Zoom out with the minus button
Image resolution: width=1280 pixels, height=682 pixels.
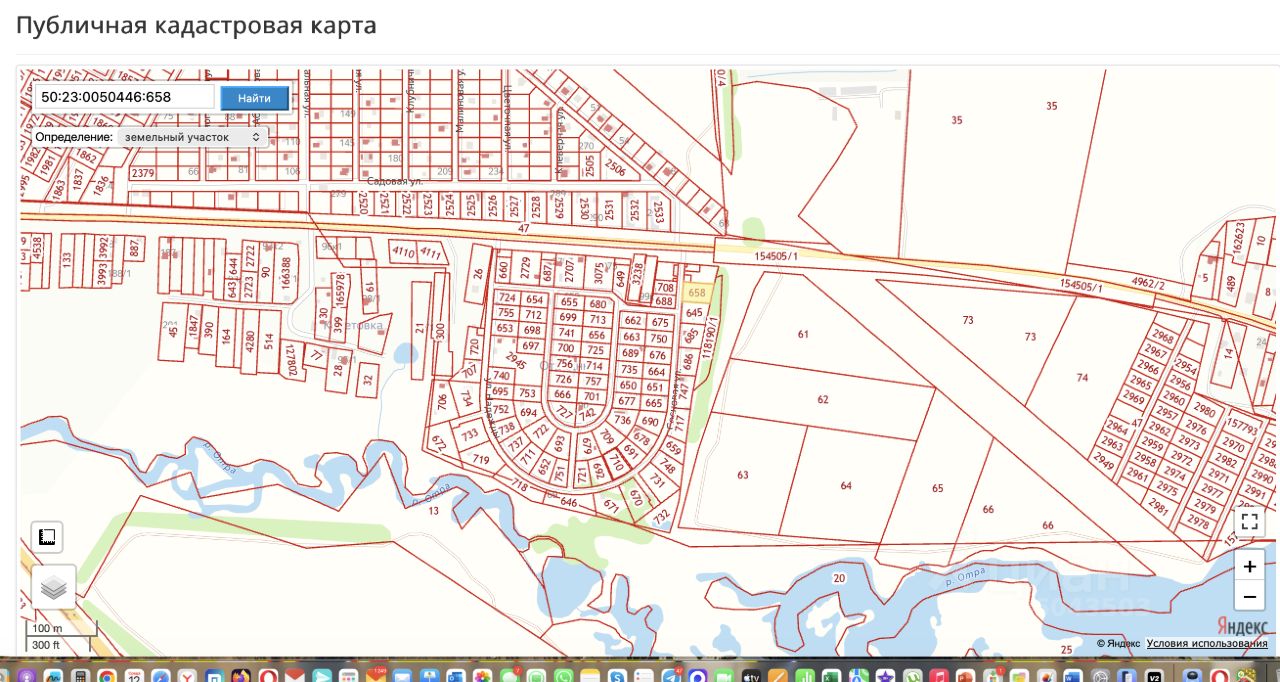point(1250,598)
